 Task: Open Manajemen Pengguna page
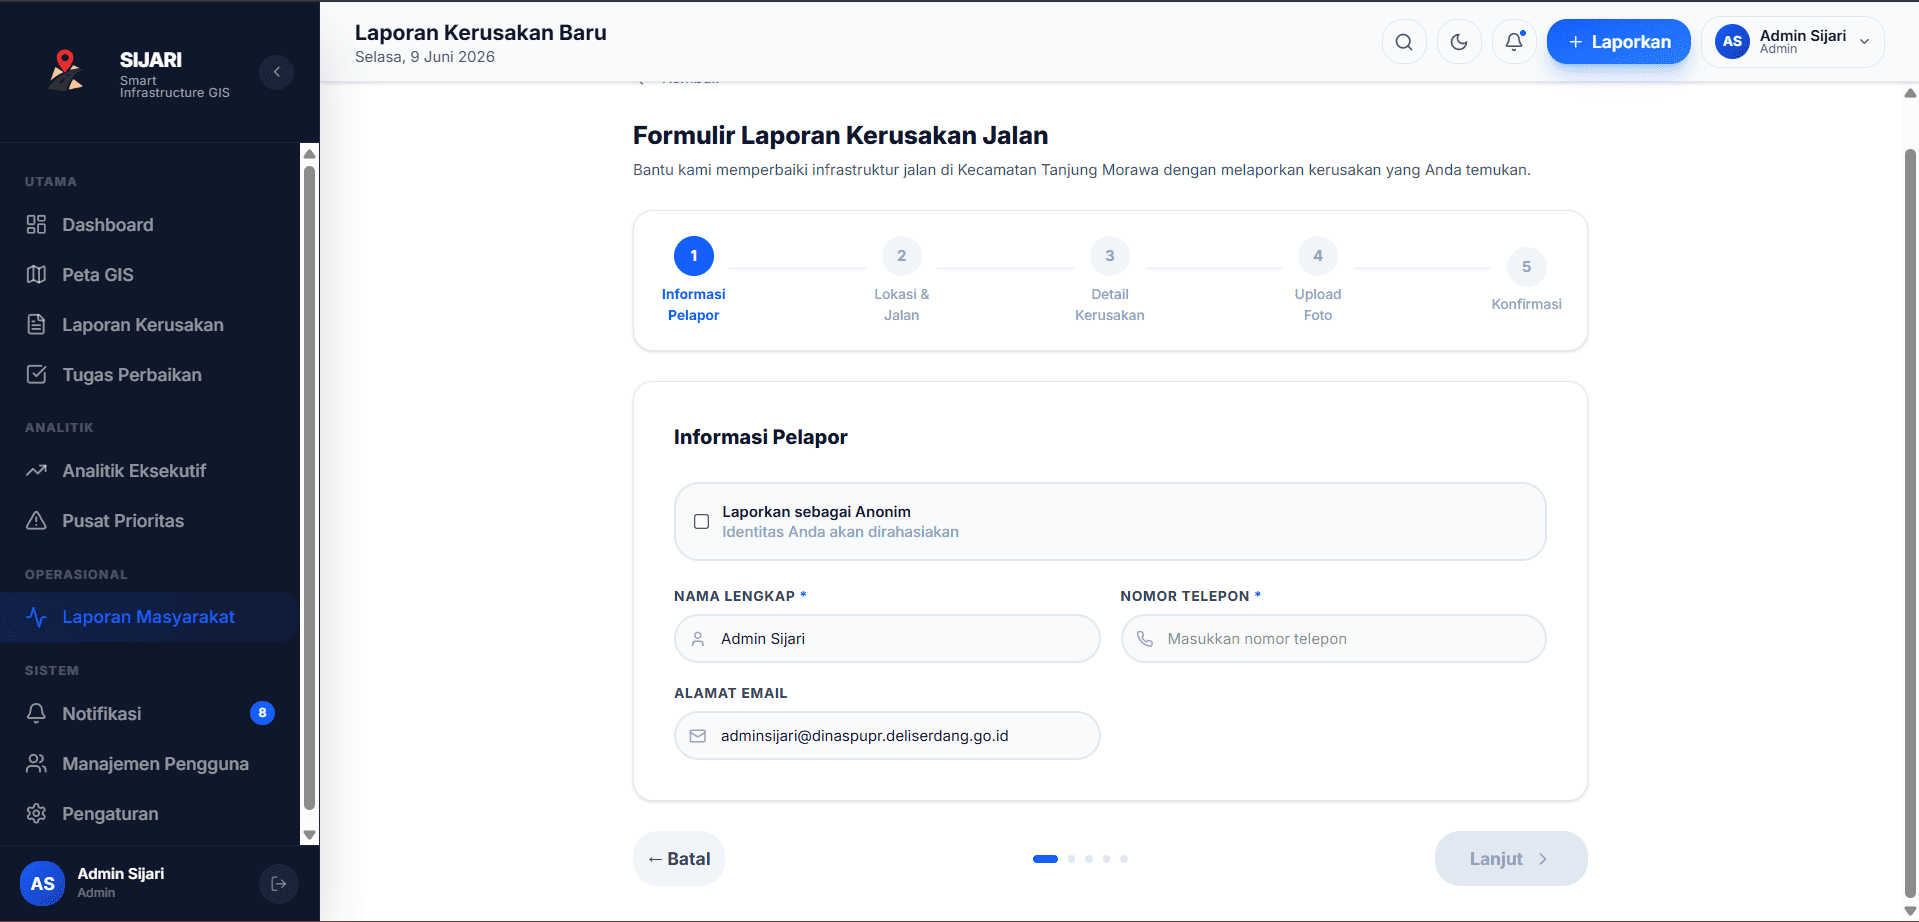tap(150, 764)
